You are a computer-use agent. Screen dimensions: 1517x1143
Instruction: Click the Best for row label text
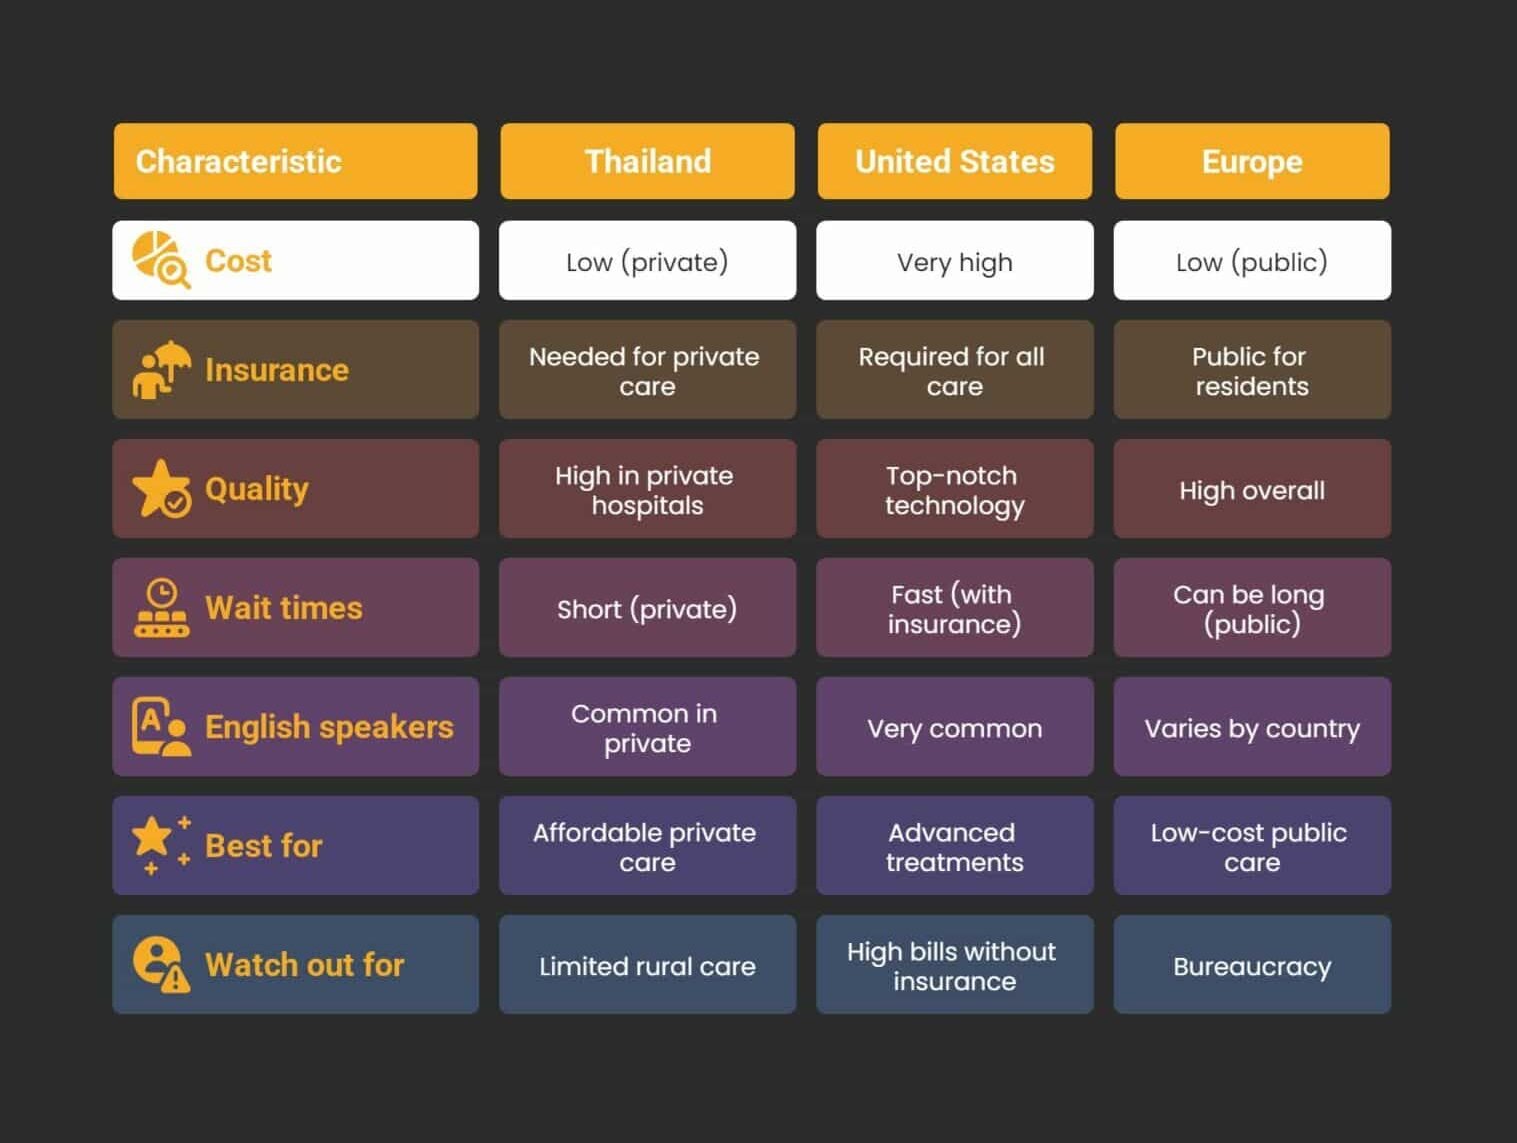point(264,846)
